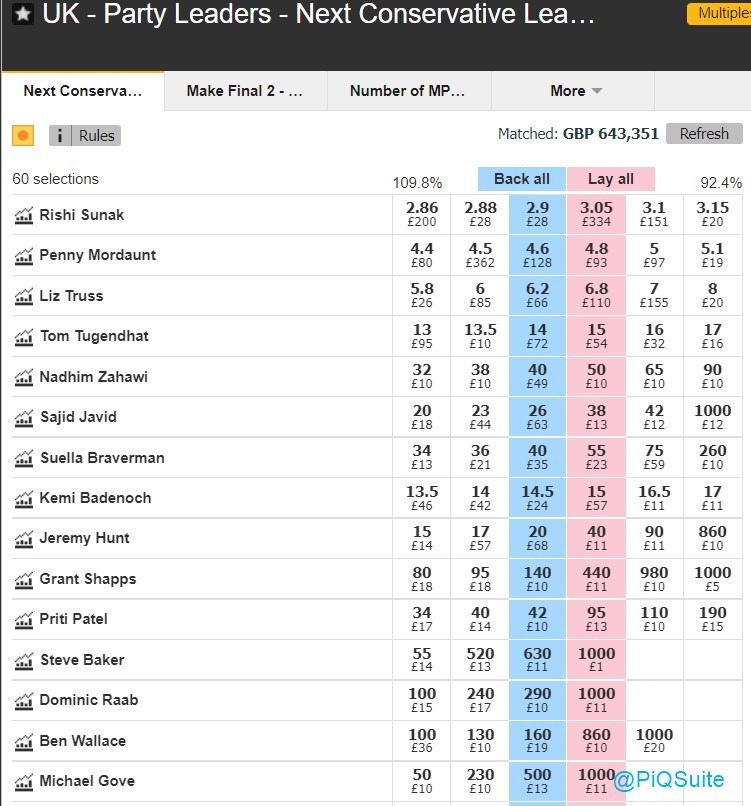The width and height of the screenshot is (751, 806).
Task: Lay Tom Tugendhat at 15 odds
Action: [596, 336]
